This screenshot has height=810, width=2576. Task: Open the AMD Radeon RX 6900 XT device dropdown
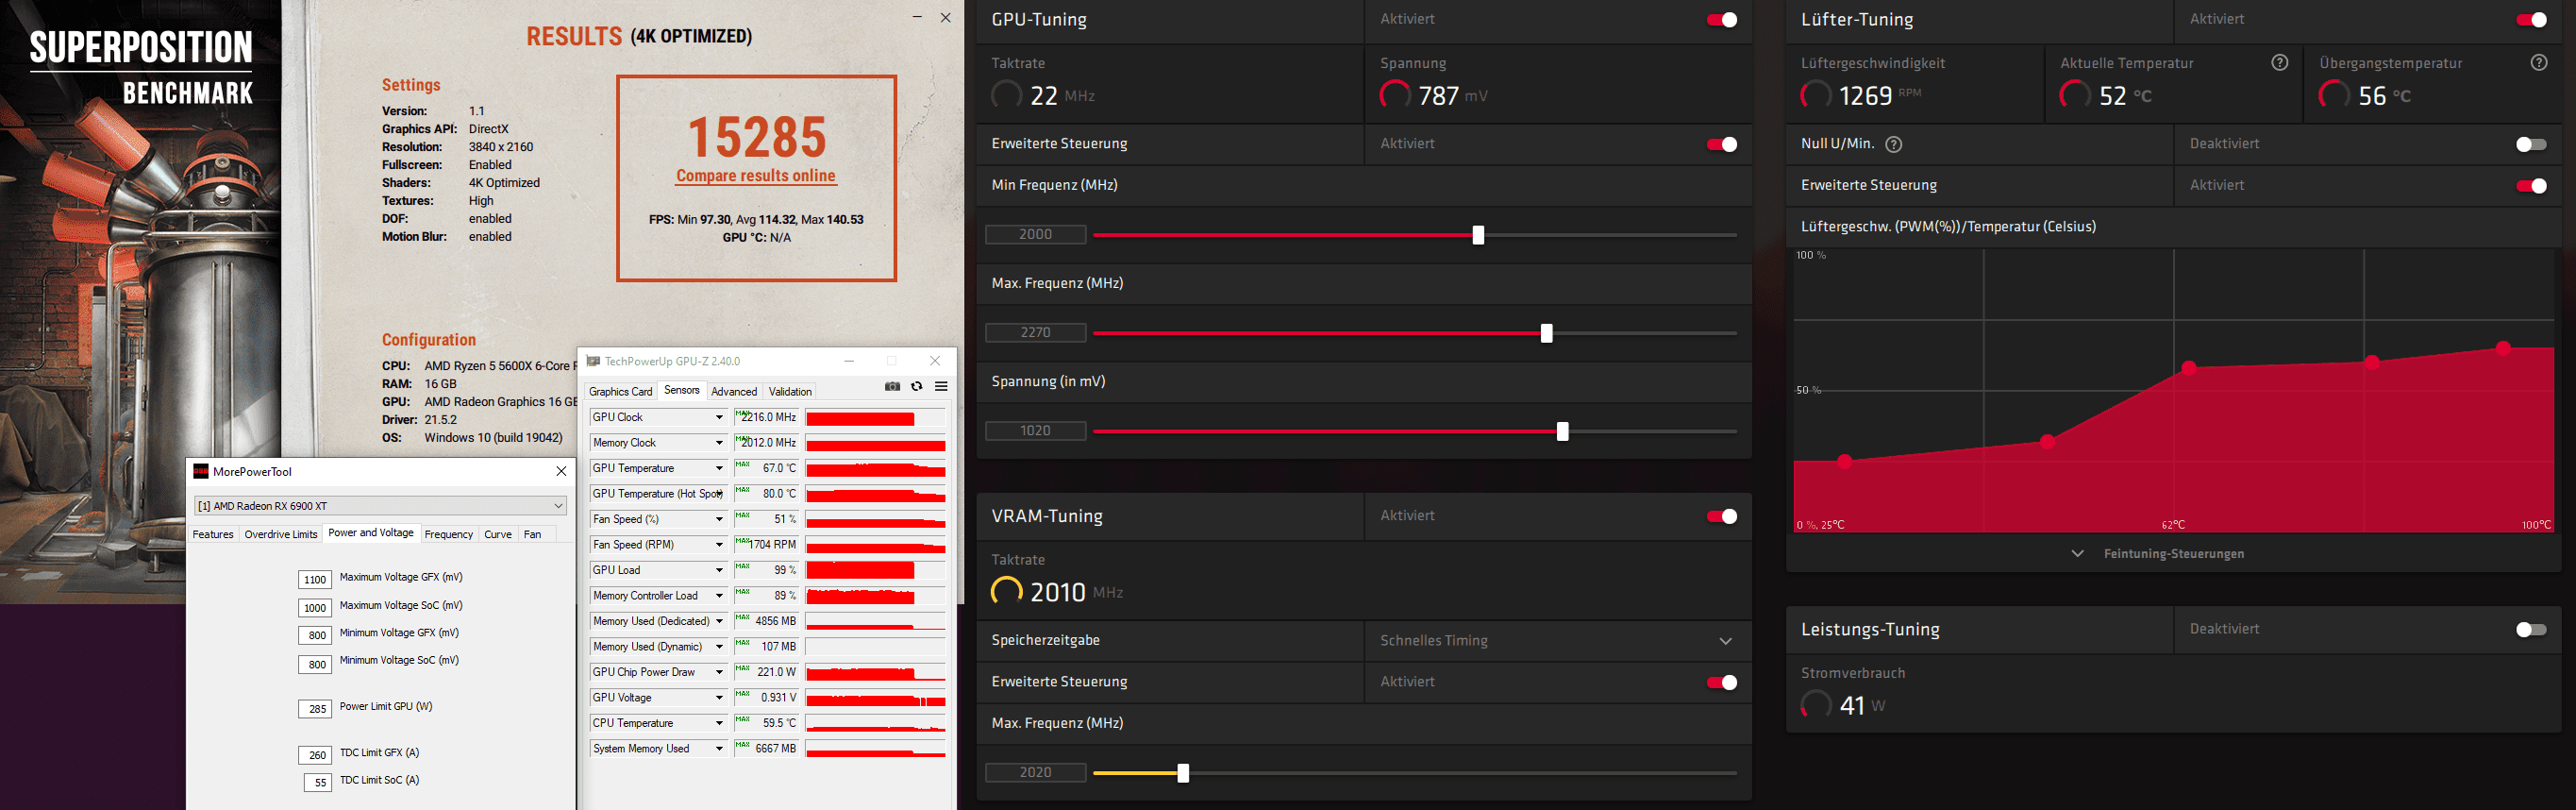[x=380, y=506]
